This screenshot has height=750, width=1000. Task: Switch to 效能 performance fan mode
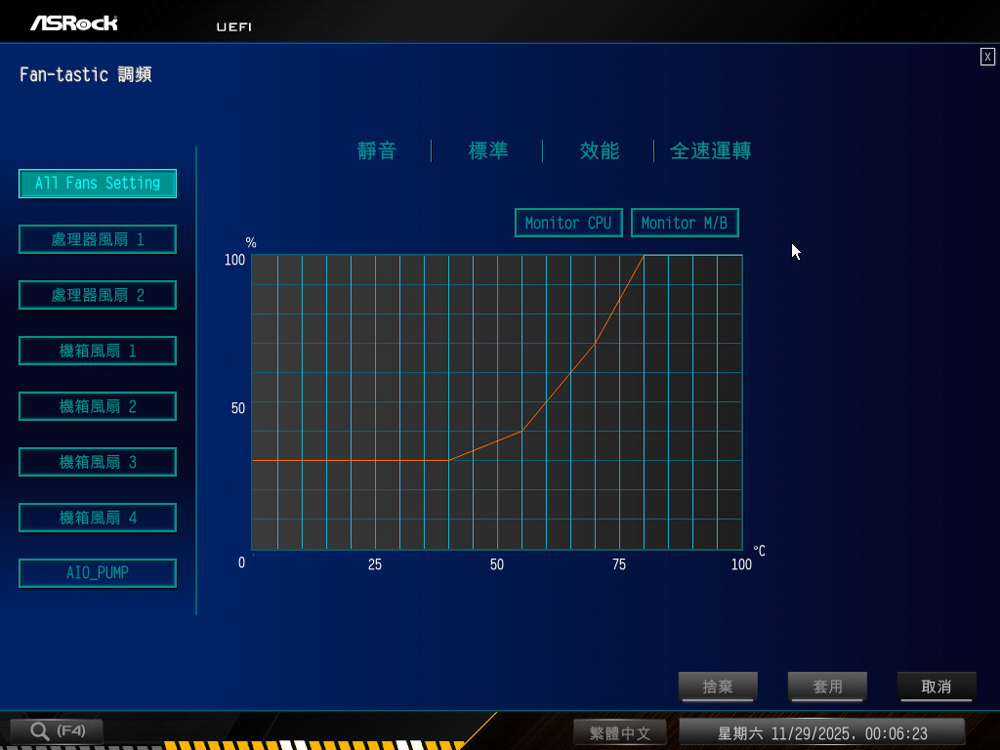[x=599, y=151]
